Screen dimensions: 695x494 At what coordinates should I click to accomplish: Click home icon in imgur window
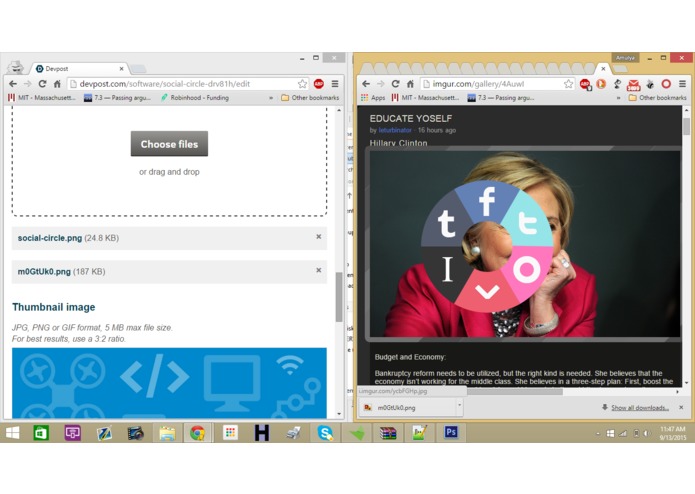410,84
